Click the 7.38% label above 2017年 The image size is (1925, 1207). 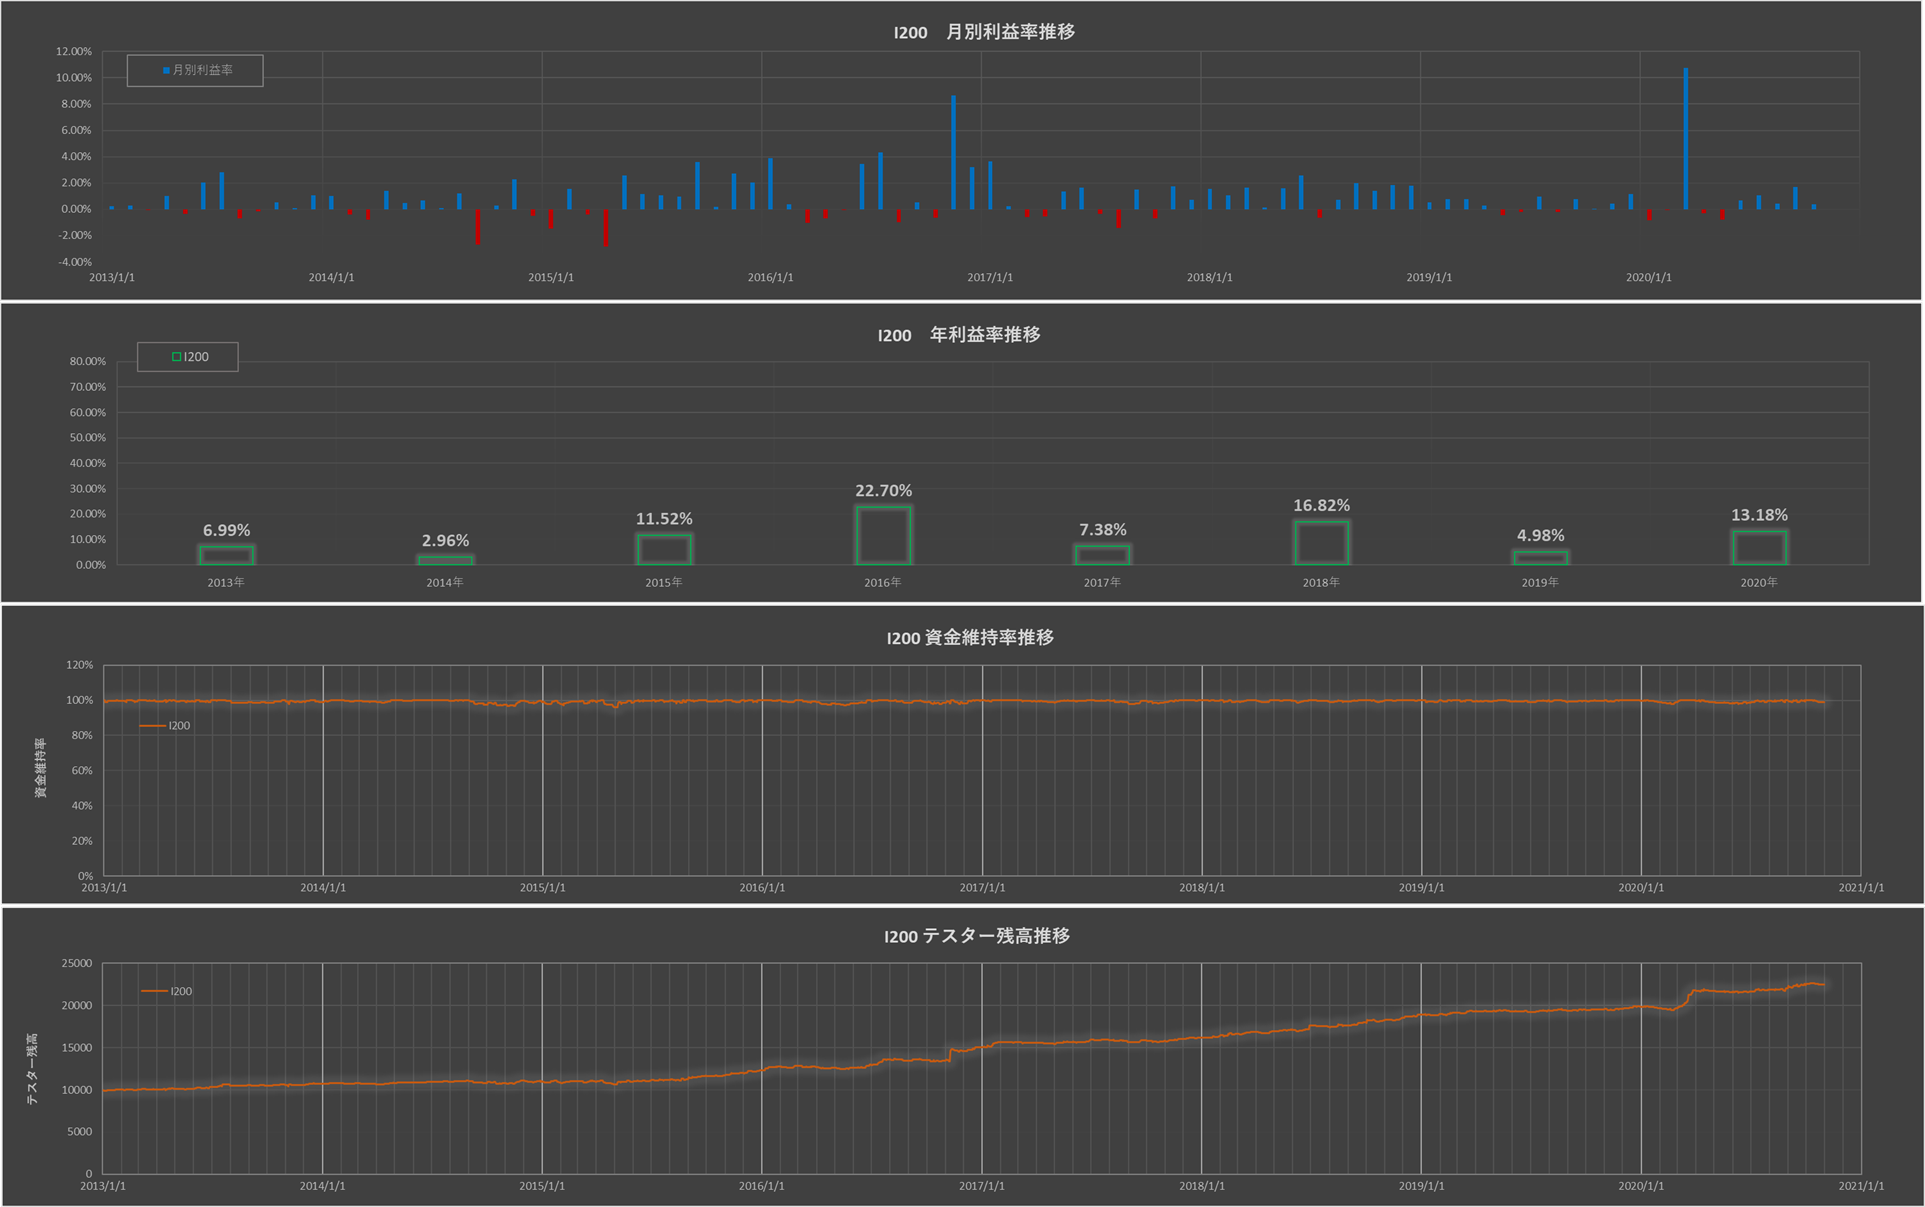point(1102,529)
